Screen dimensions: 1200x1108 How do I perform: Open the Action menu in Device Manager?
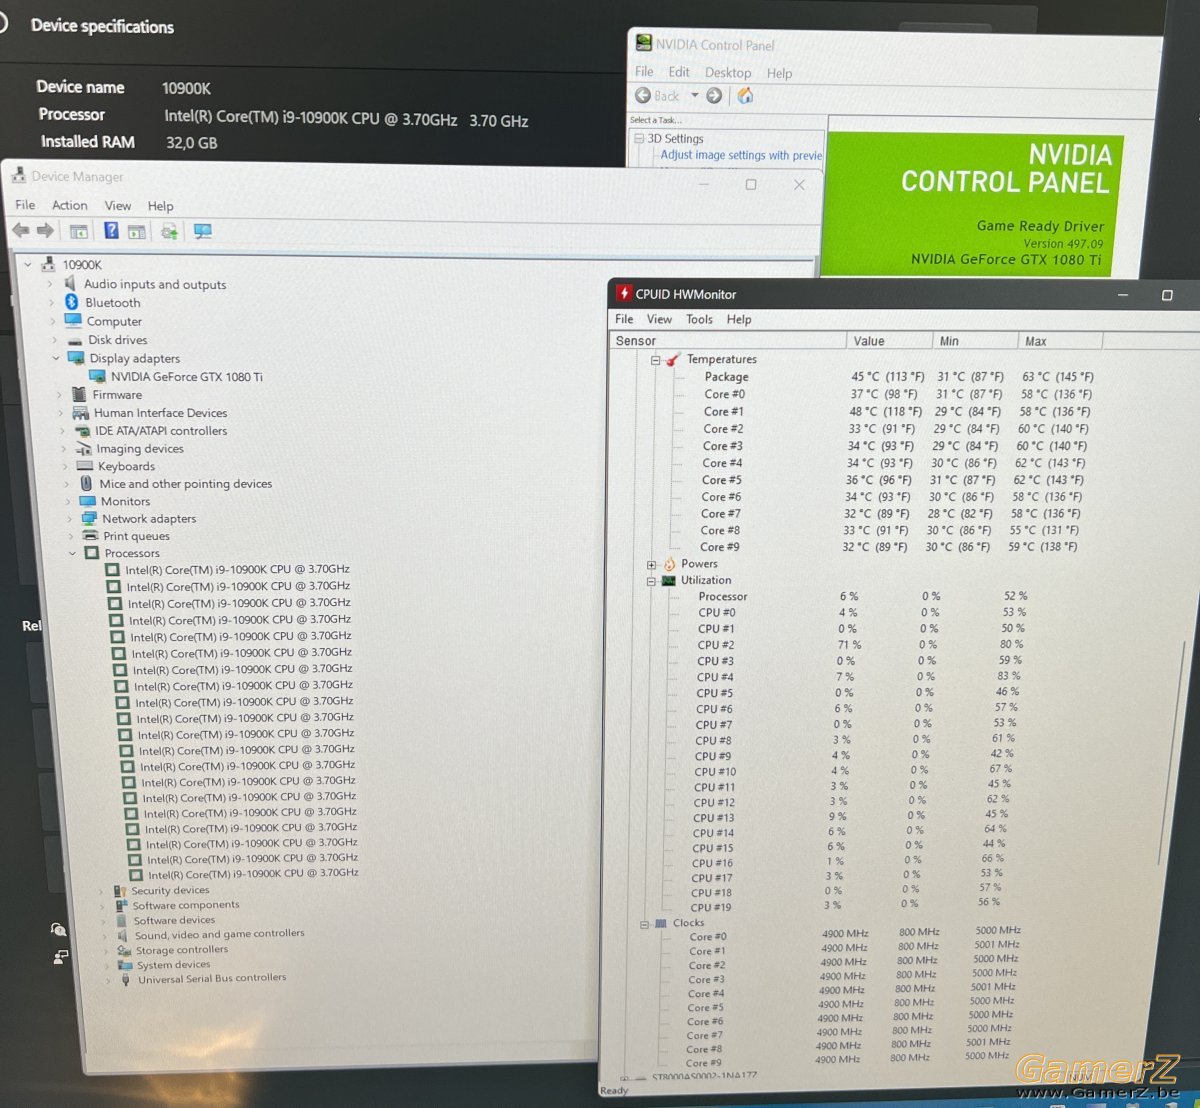pyautogui.click(x=70, y=205)
